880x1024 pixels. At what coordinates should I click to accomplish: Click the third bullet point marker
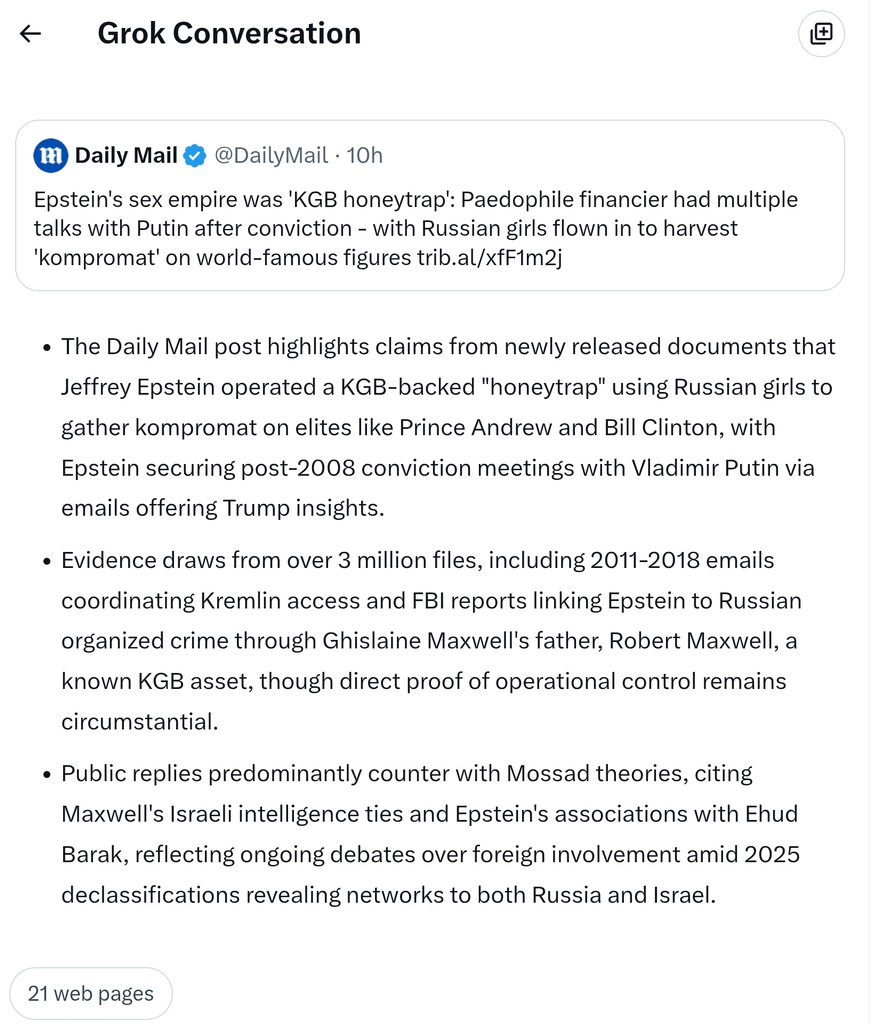point(47,775)
